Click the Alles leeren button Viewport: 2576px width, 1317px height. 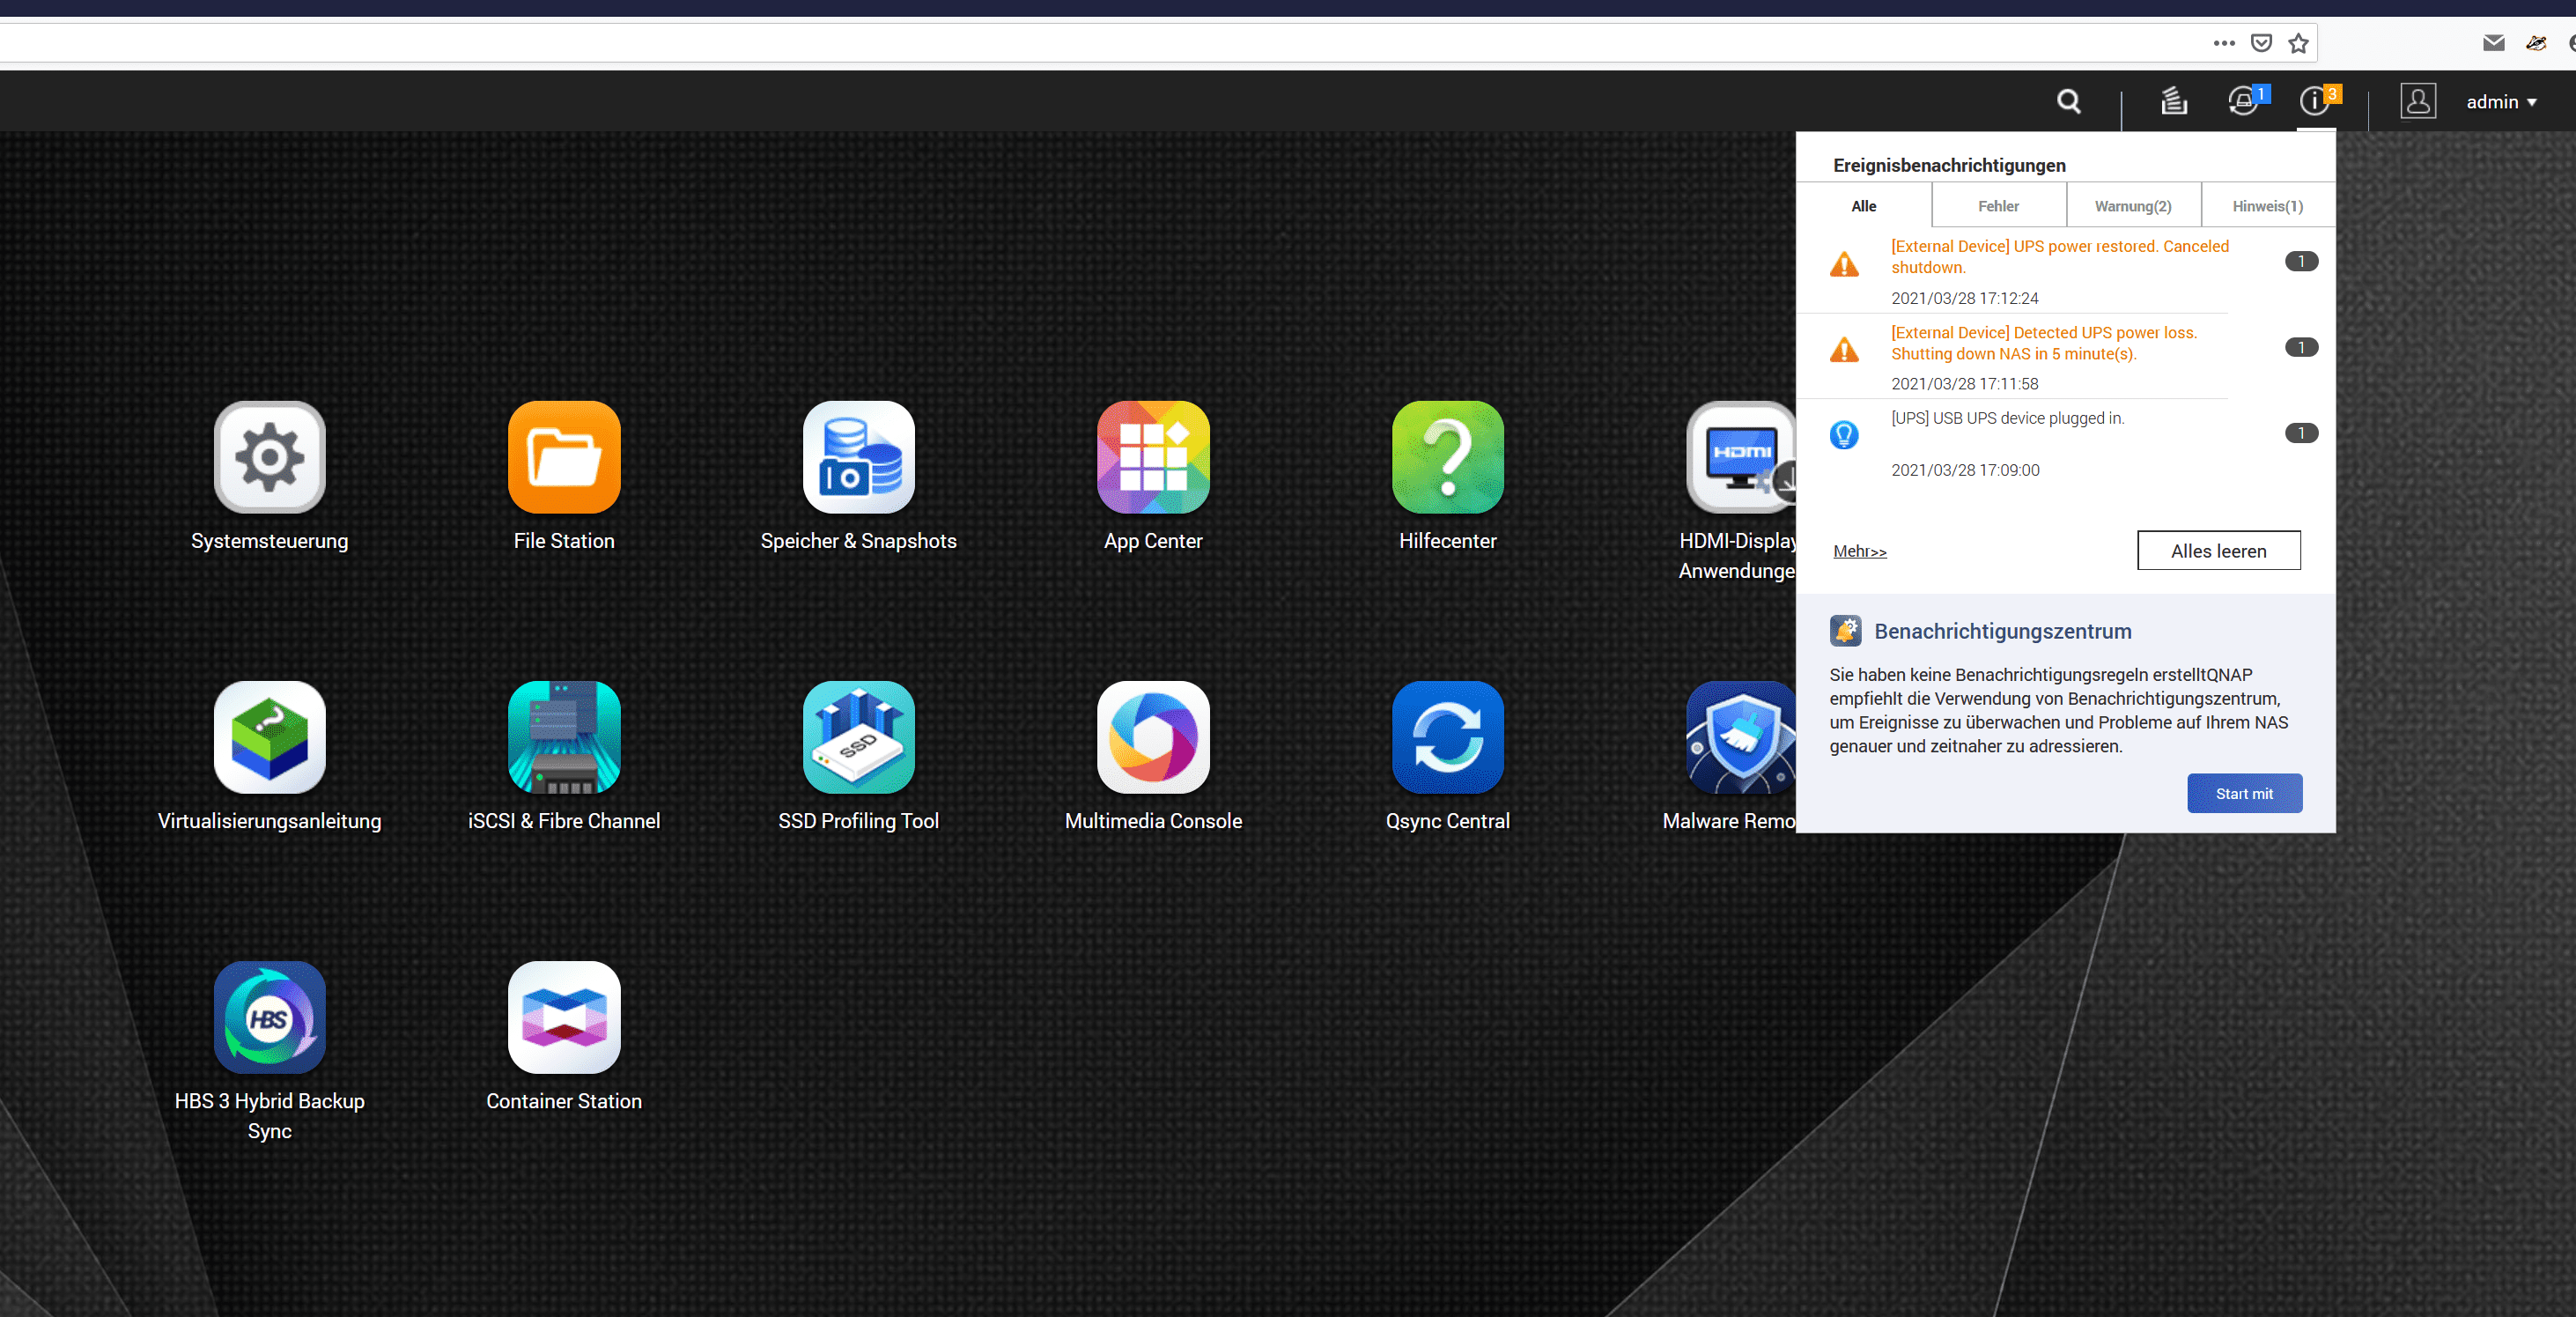[x=2218, y=551]
